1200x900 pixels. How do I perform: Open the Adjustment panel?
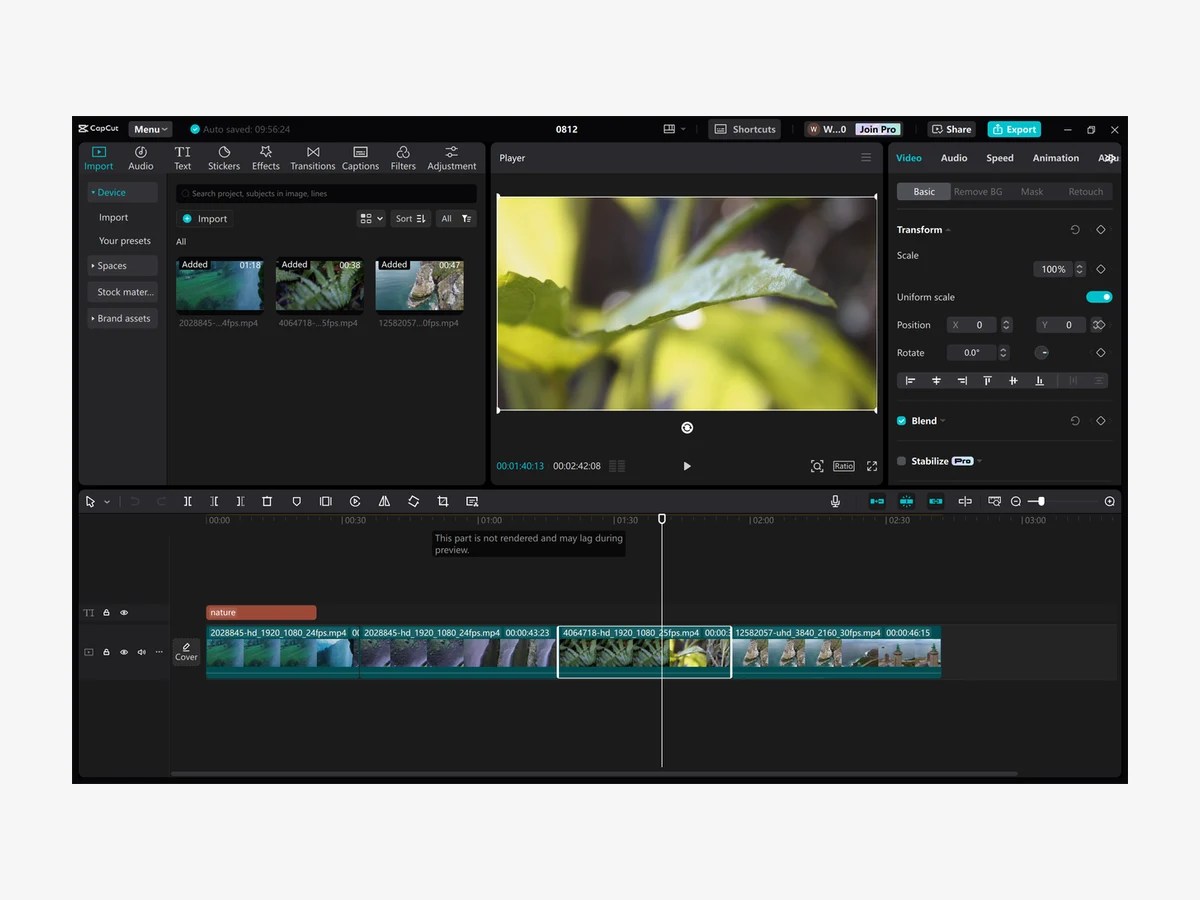[x=452, y=158]
